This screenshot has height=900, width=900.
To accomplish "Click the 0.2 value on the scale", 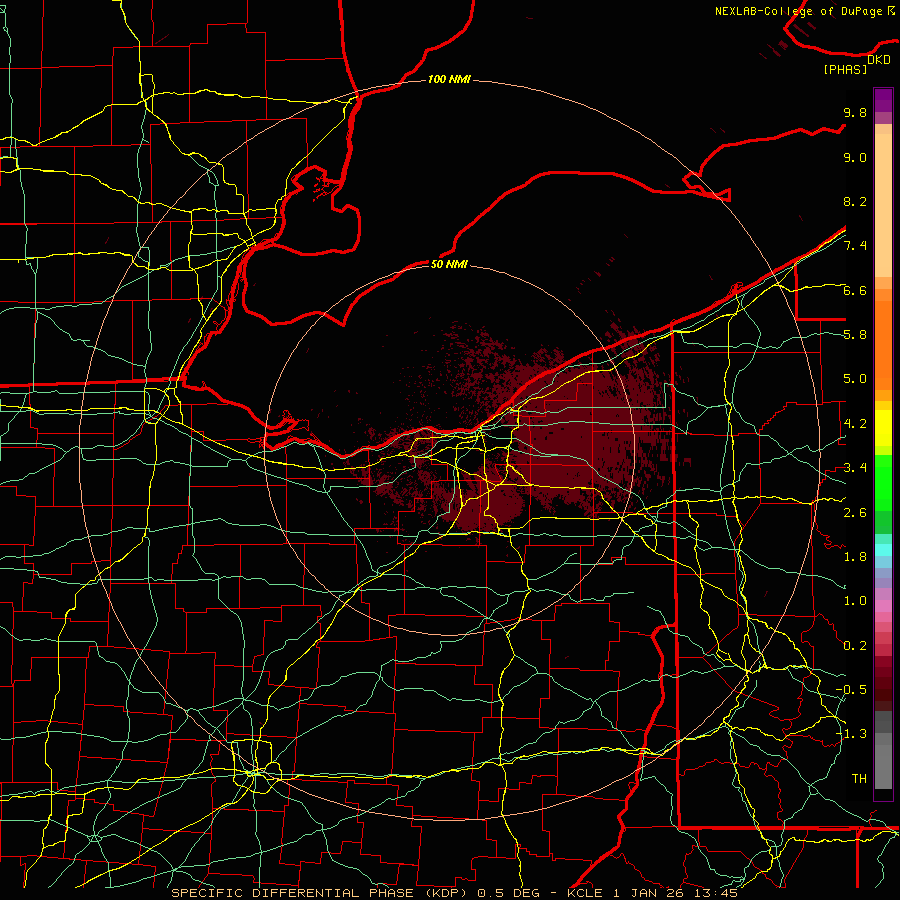I will click(x=855, y=646).
